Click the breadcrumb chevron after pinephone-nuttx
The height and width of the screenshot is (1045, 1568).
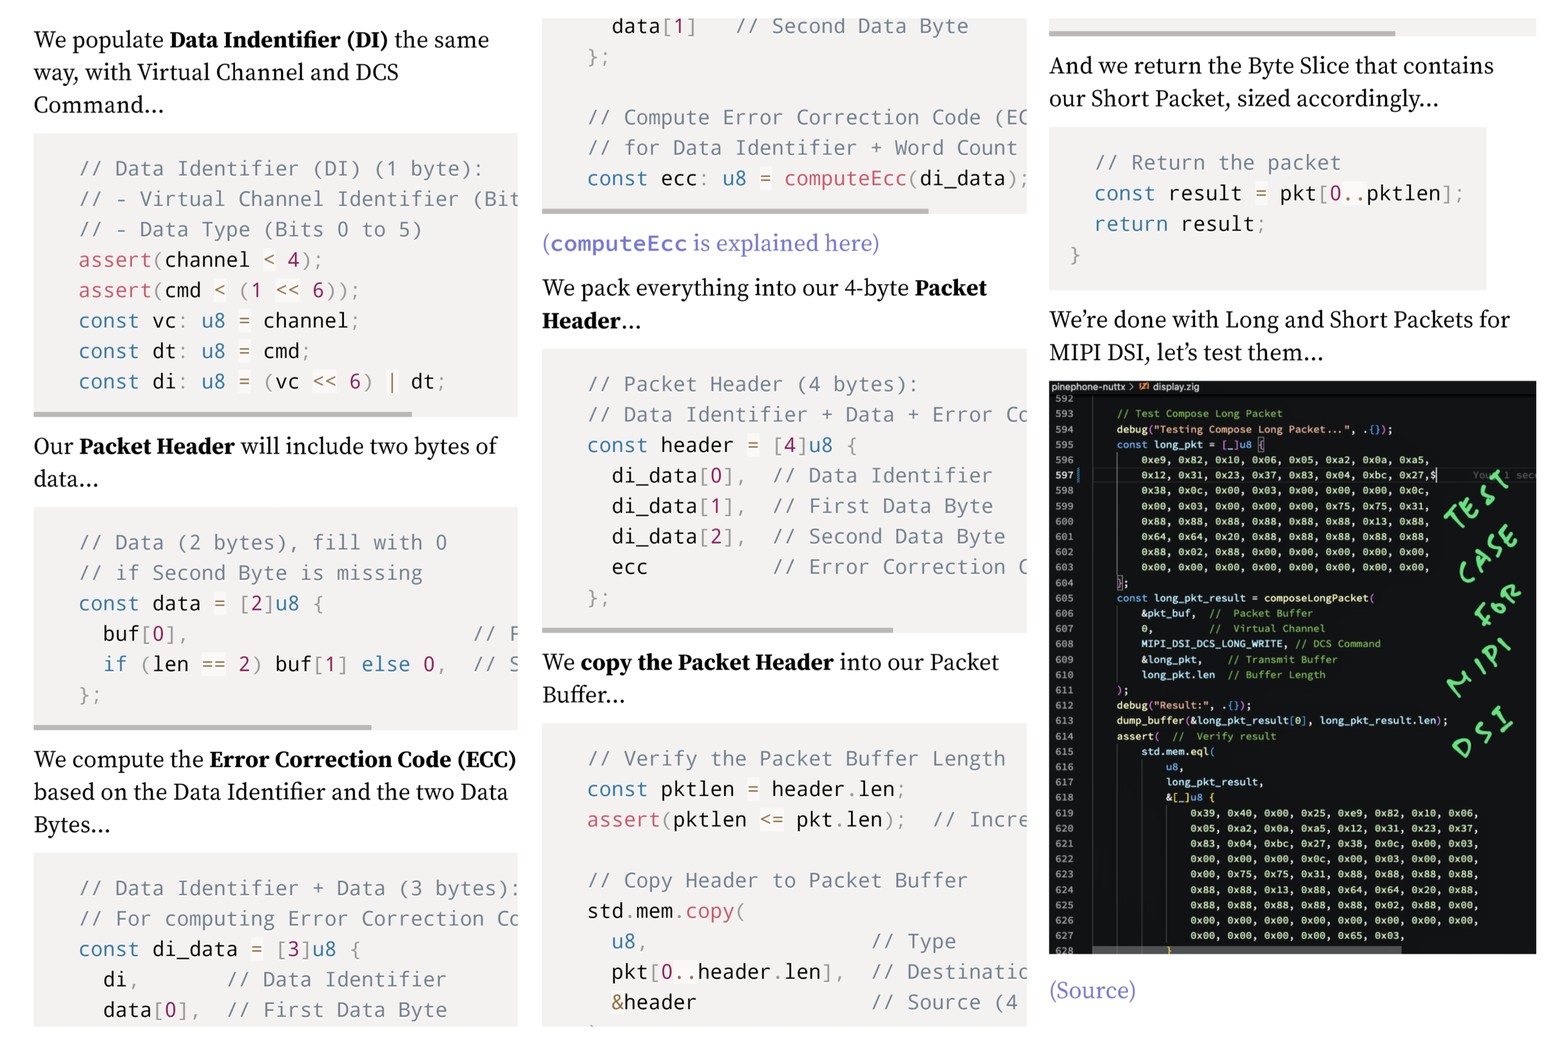1132,387
